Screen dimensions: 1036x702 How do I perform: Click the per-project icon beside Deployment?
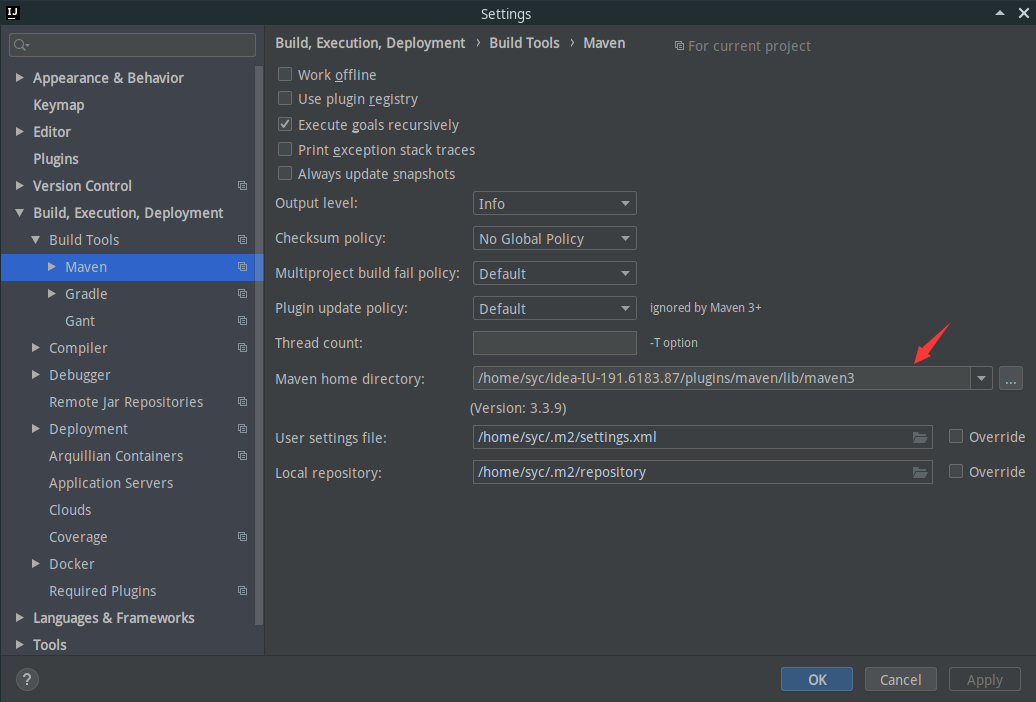(x=242, y=429)
